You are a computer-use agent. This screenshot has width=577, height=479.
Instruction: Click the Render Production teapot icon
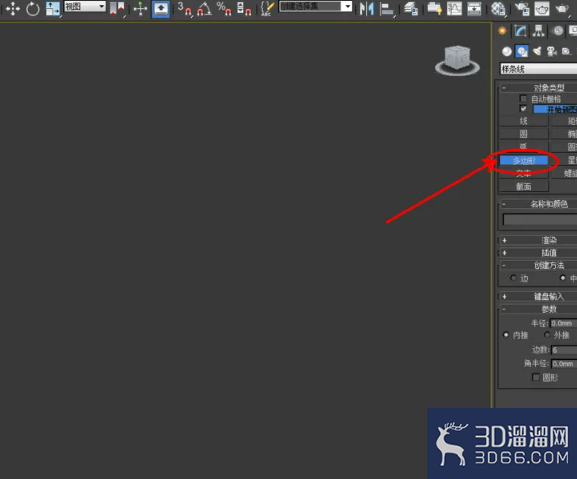[562, 8]
